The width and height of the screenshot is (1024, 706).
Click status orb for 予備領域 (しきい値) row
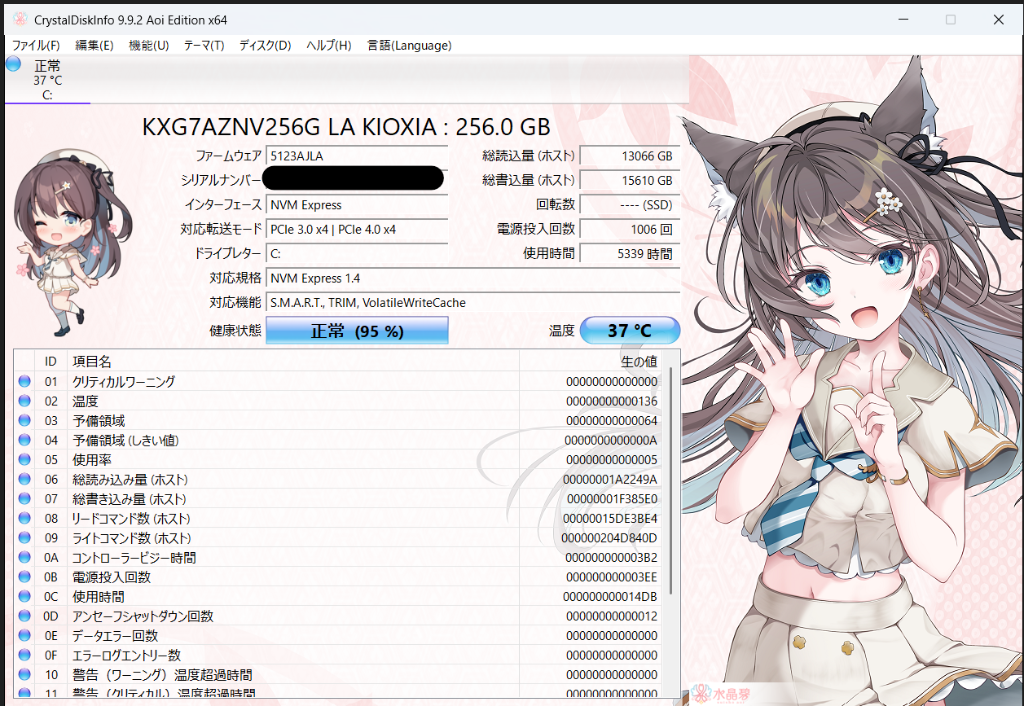[25, 440]
